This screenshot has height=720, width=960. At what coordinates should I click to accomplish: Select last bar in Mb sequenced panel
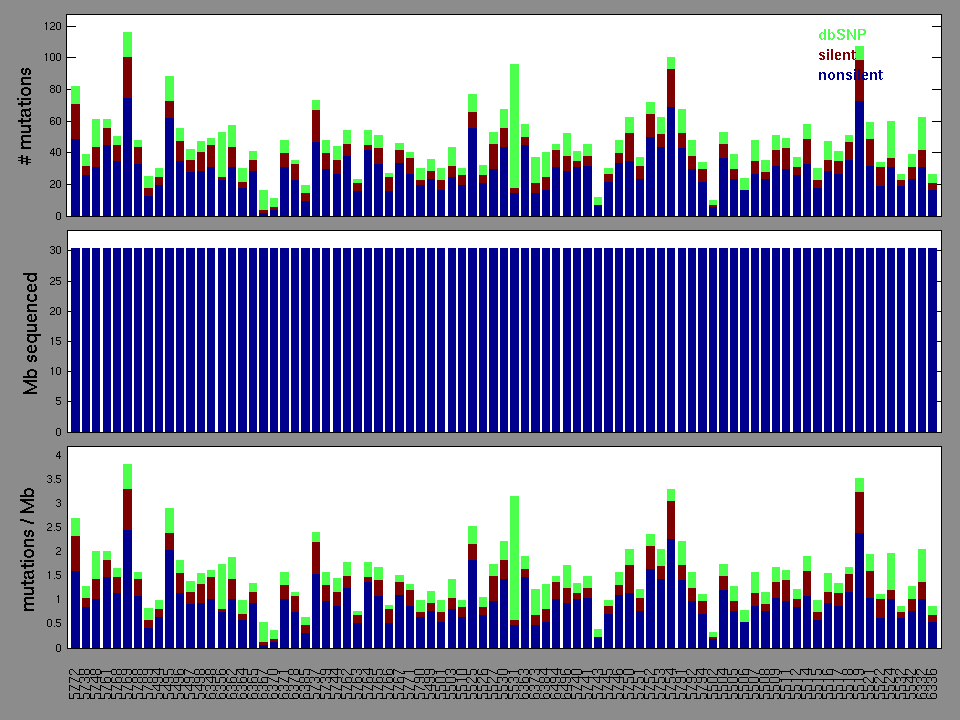(x=932, y=340)
